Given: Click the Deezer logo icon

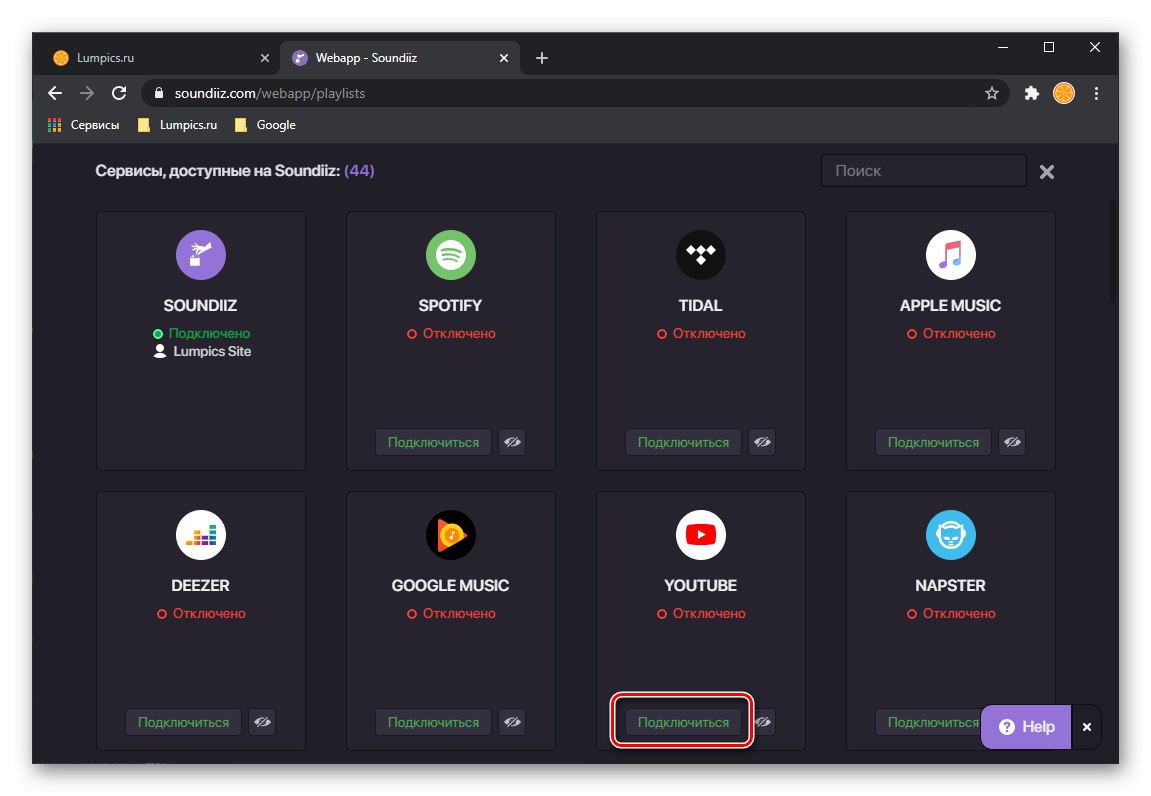Looking at the screenshot, I should [x=200, y=535].
